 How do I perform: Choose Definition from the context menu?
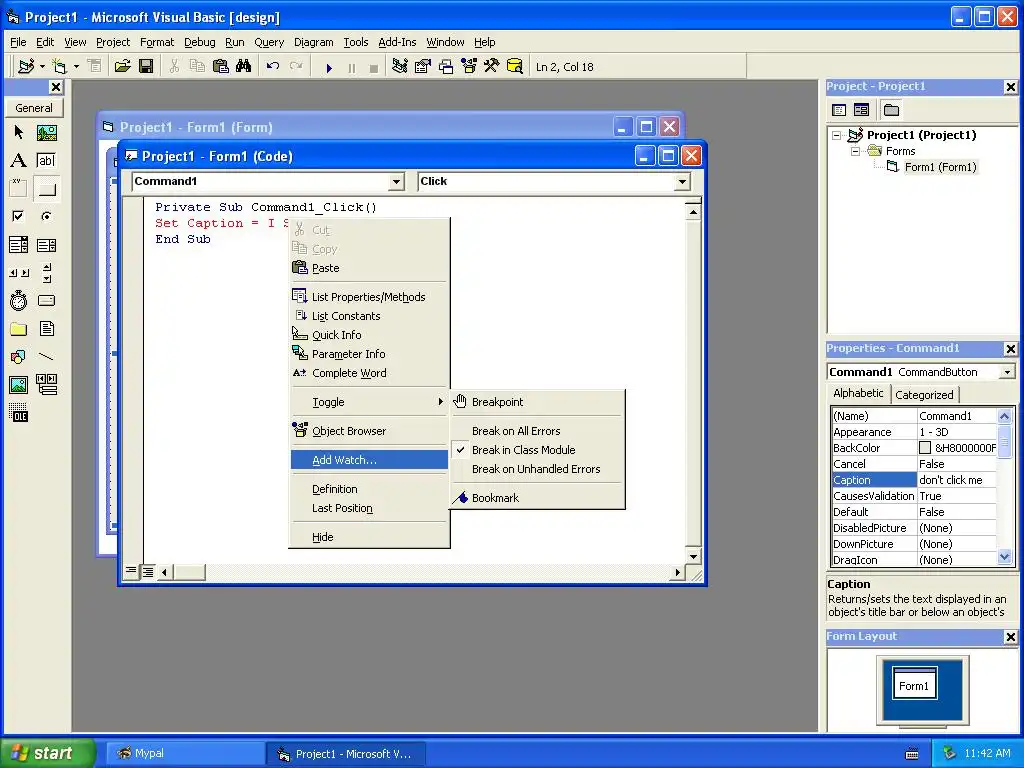pyautogui.click(x=369, y=488)
